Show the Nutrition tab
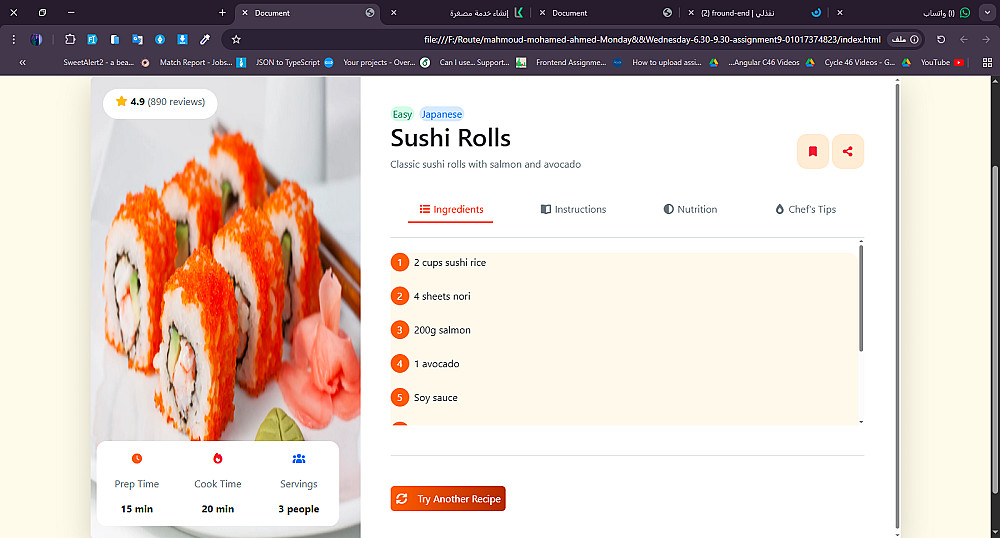1000x538 pixels. 690,209
